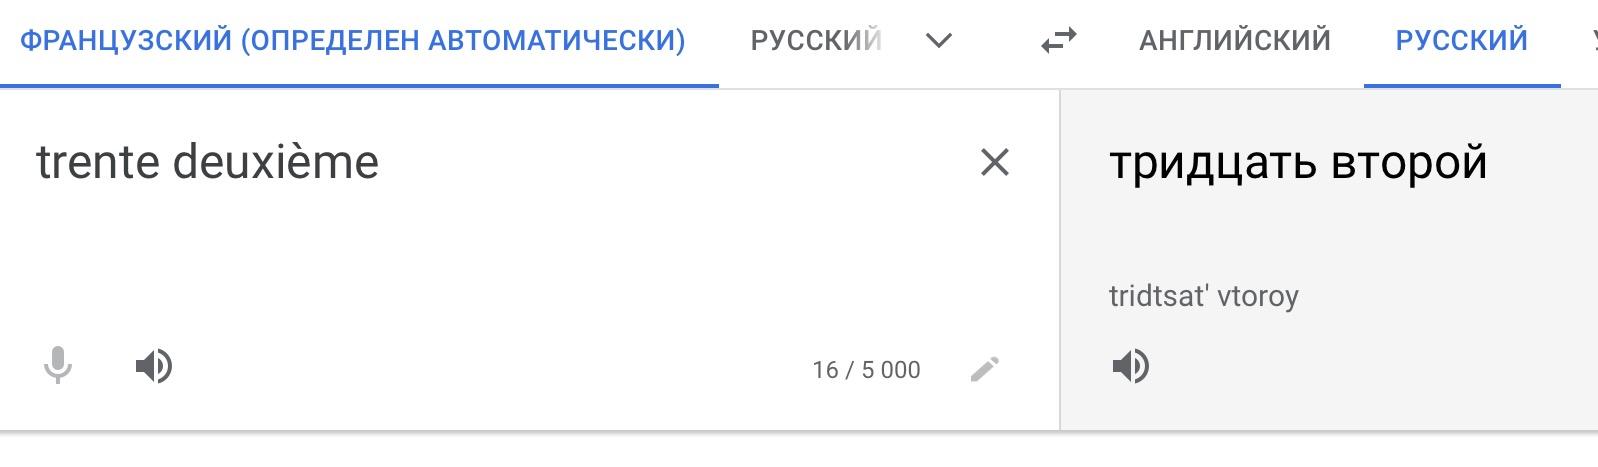The height and width of the screenshot is (467, 1598).
Task: Click the word "trente" in input
Action: 97,162
